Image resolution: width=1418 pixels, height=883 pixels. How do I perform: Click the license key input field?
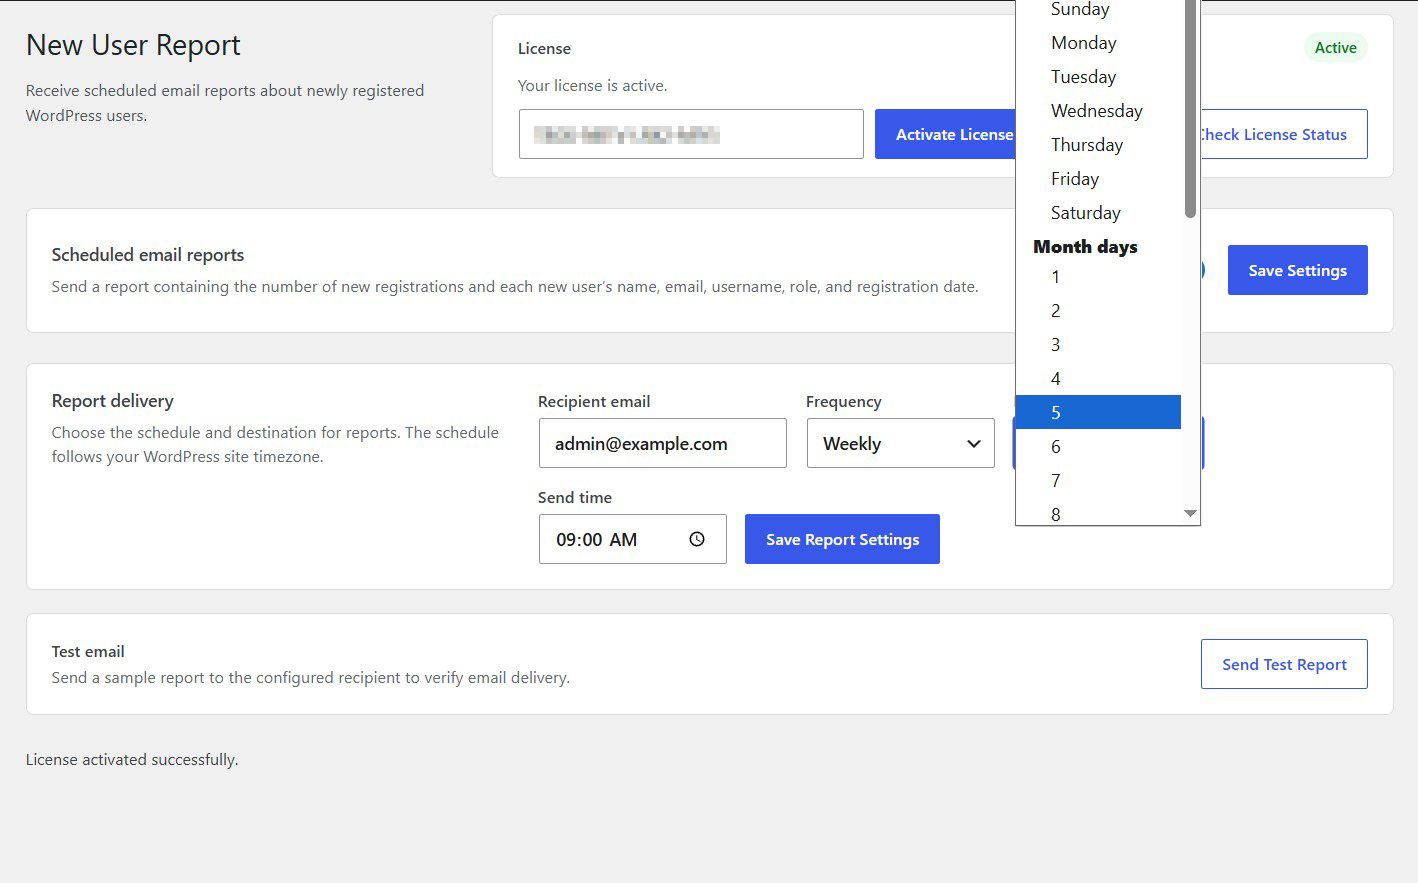point(691,134)
